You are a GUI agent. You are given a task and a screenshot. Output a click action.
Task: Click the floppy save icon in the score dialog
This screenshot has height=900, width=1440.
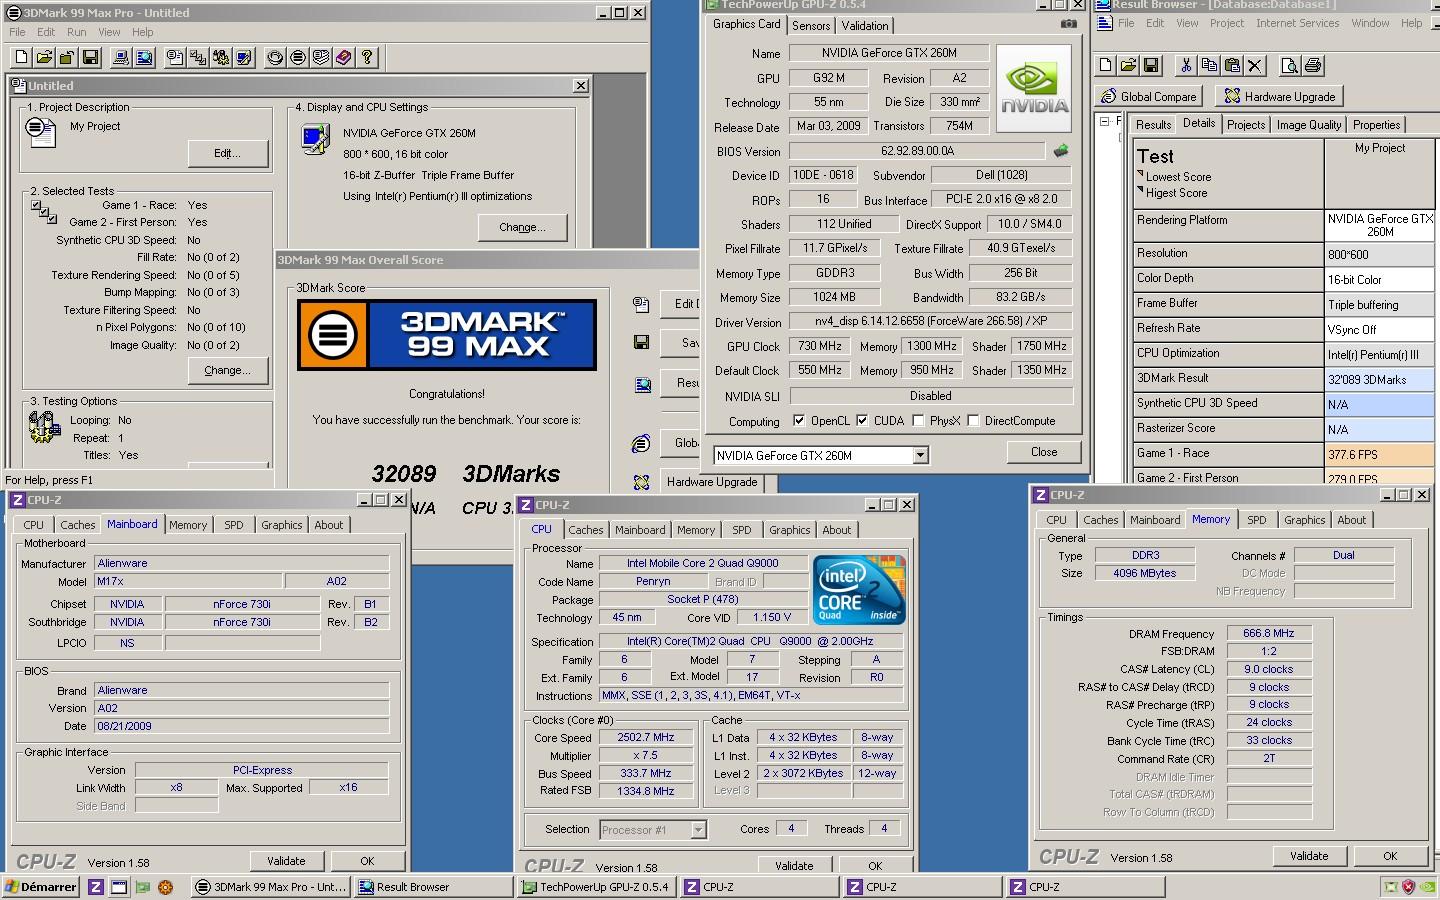642,342
